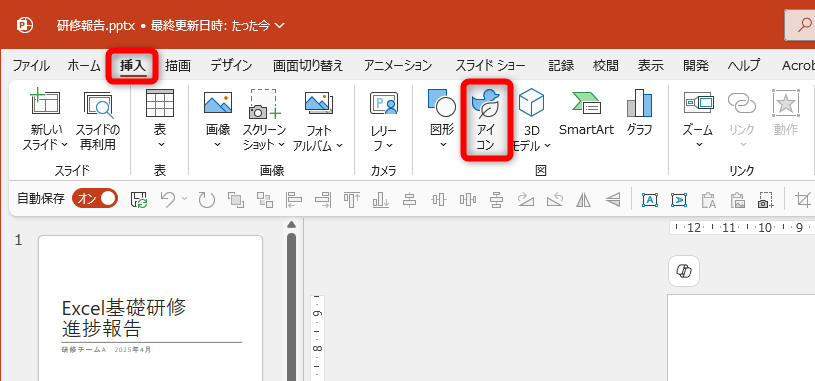The width and height of the screenshot is (815, 381).
Task: Click the thumbnail pane scroll-up arrow
Action: click(x=292, y=225)
